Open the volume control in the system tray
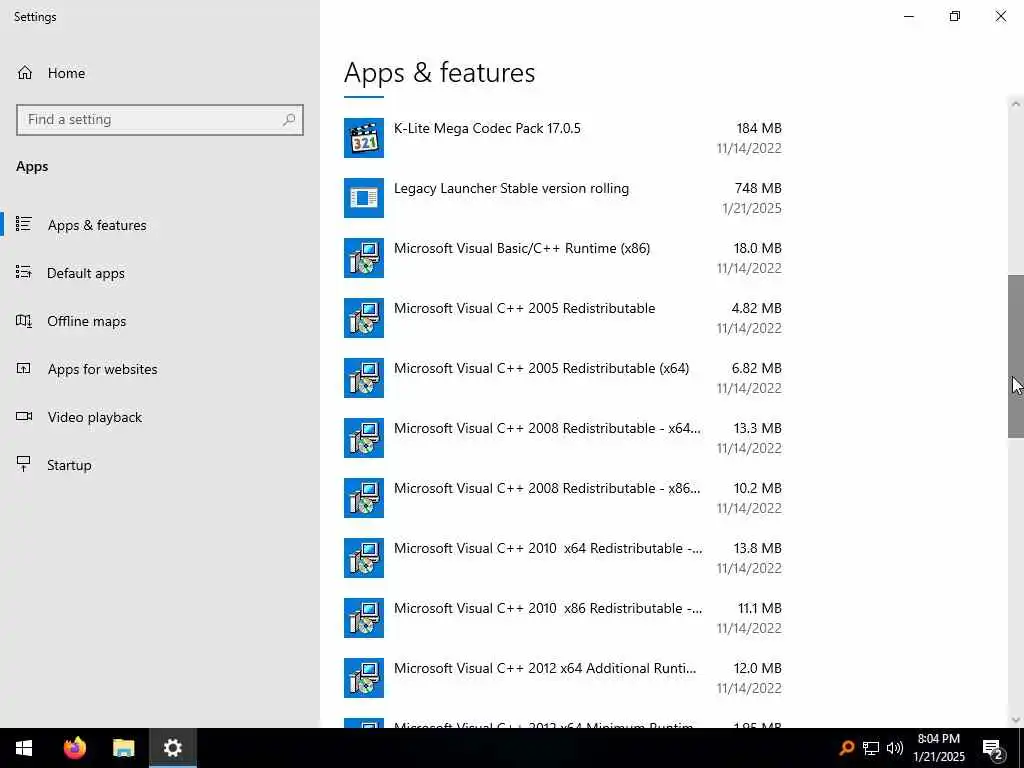Viewport: 1024px width, 768px height. point(895,748)
